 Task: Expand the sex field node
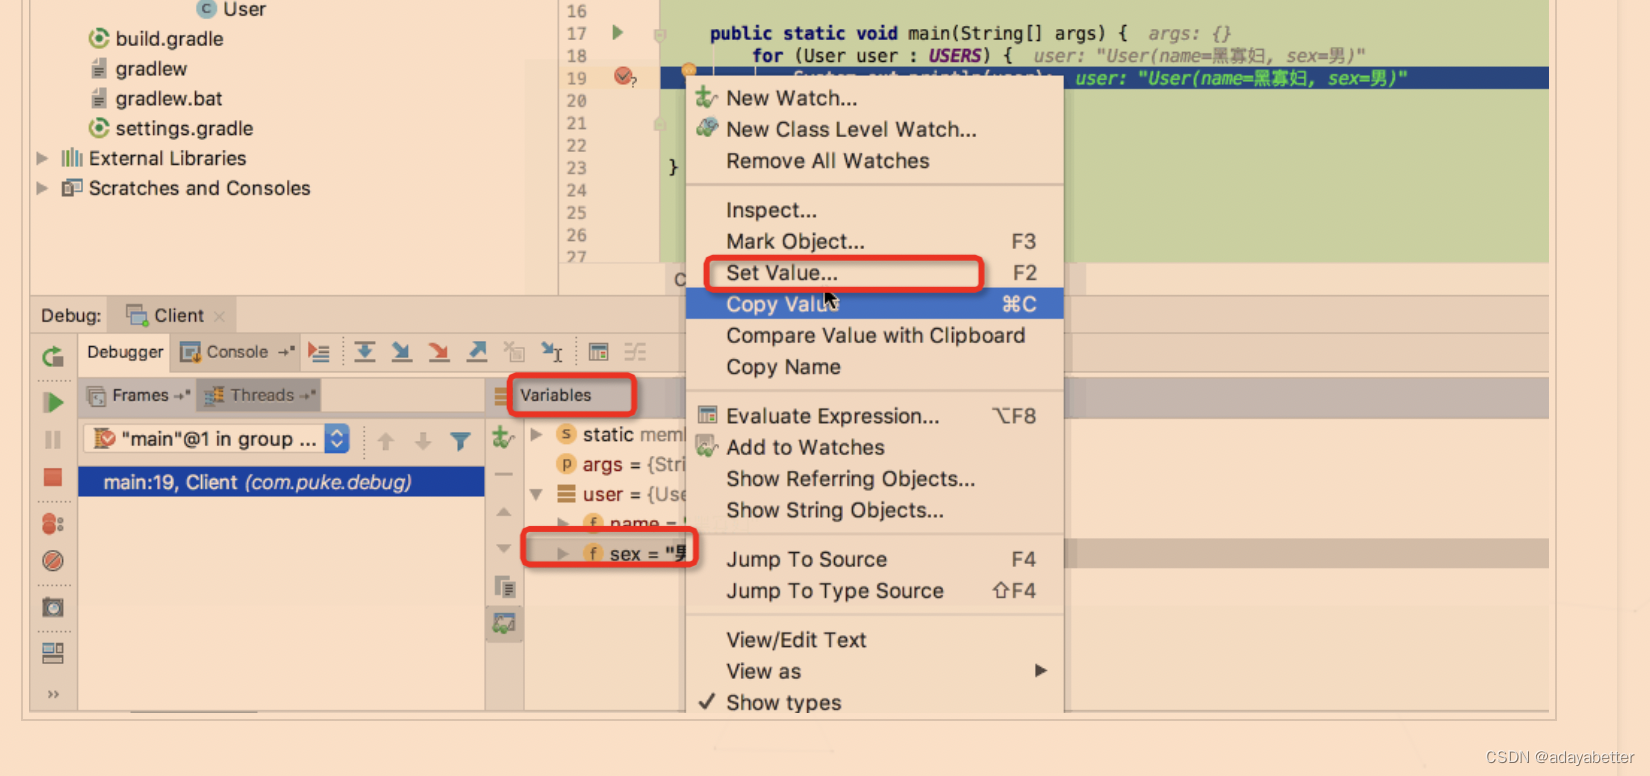pos(563,554)
